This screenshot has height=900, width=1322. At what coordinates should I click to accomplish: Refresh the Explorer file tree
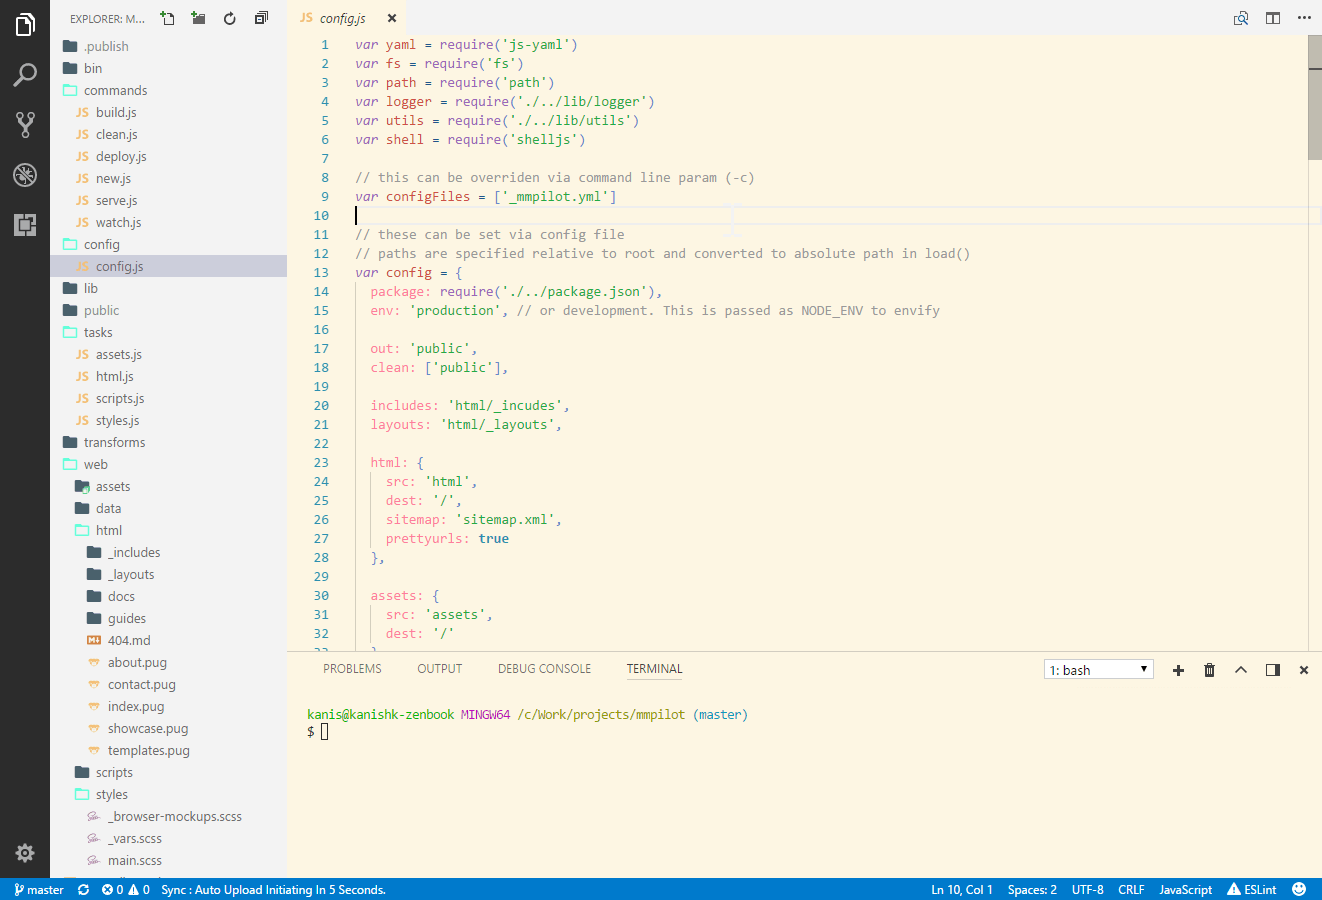[x=229, y=17]
